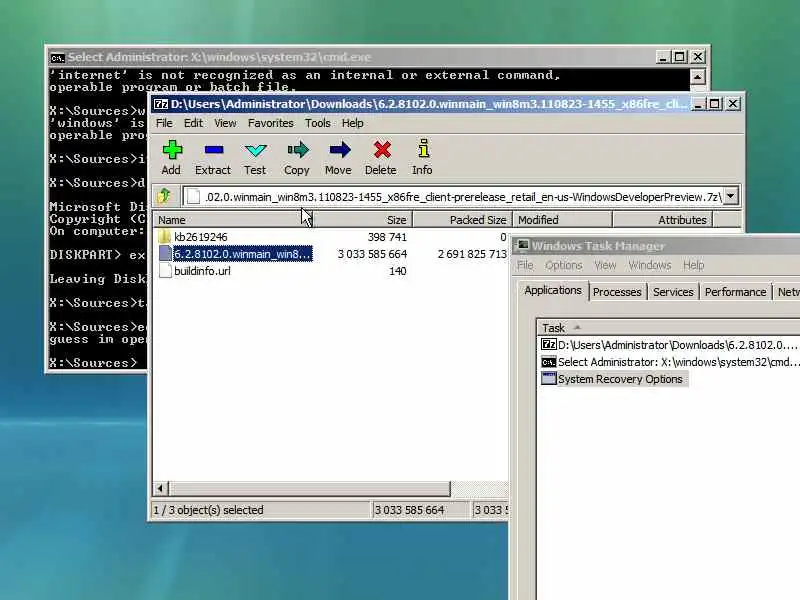
Task: Switch to the Services tab
Action: (673, 292)
